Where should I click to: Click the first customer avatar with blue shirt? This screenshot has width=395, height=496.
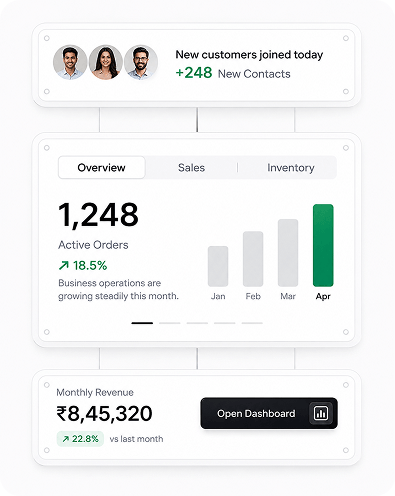coord(70,62)
